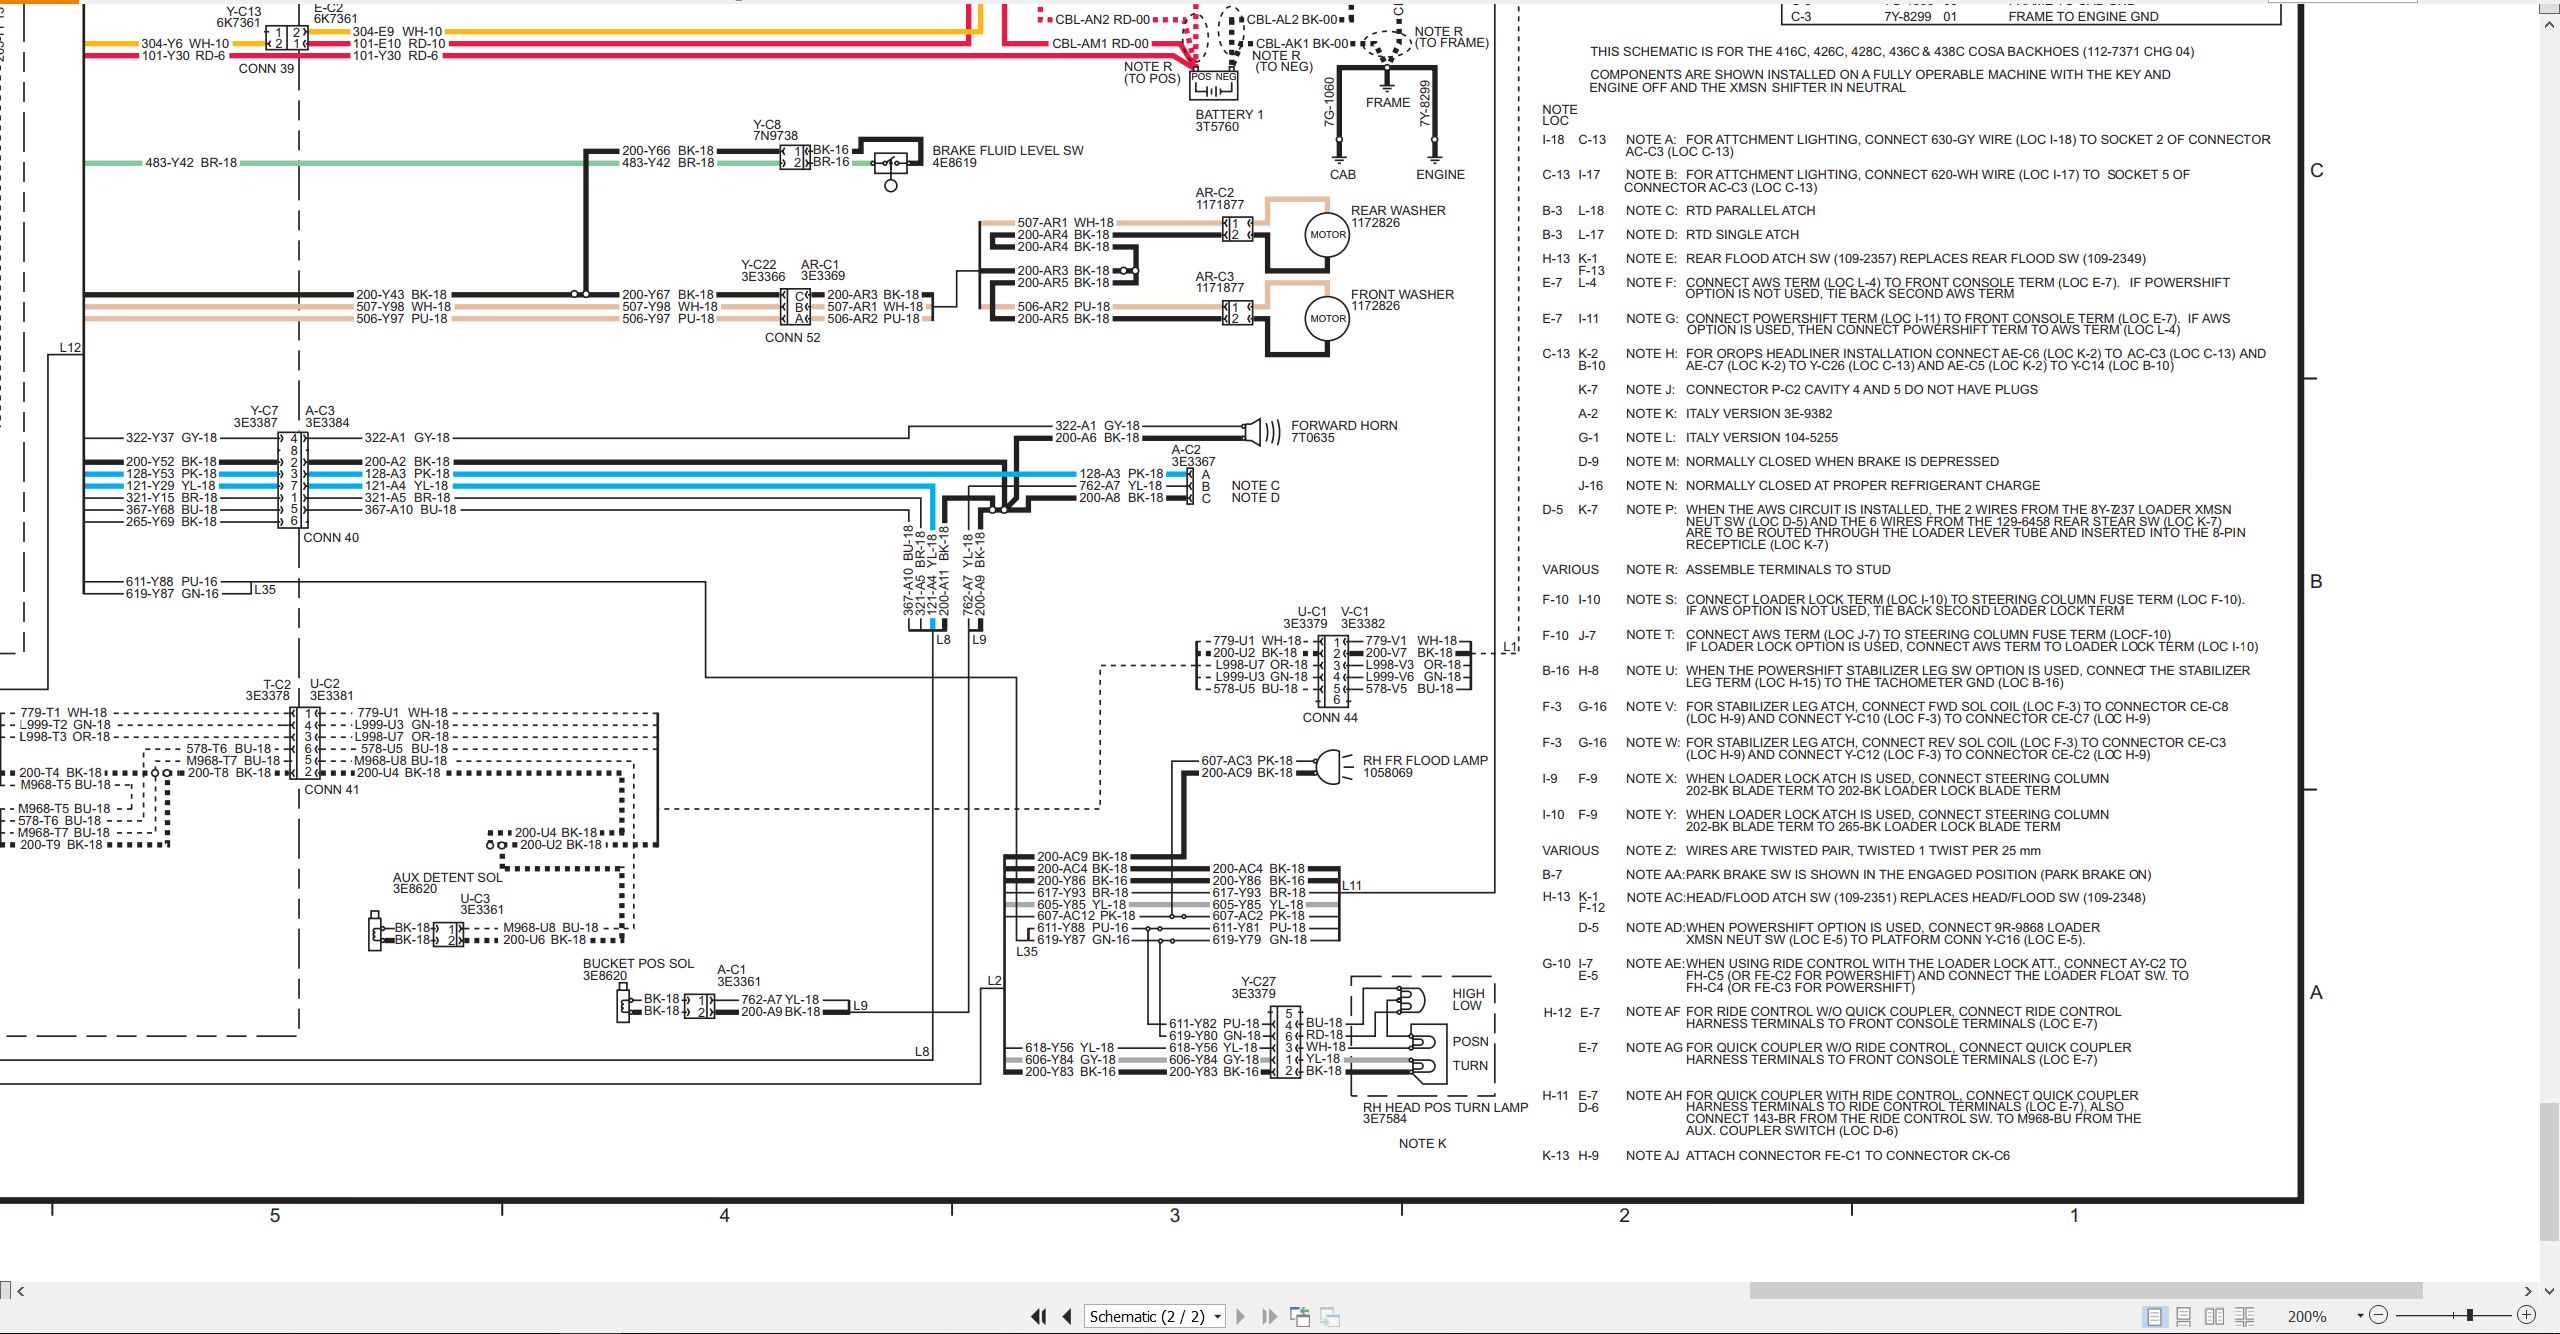Click the CONN 39 label
Image resolution: width=2560 pixels, height=1334 pixels.
coord(266,68)
